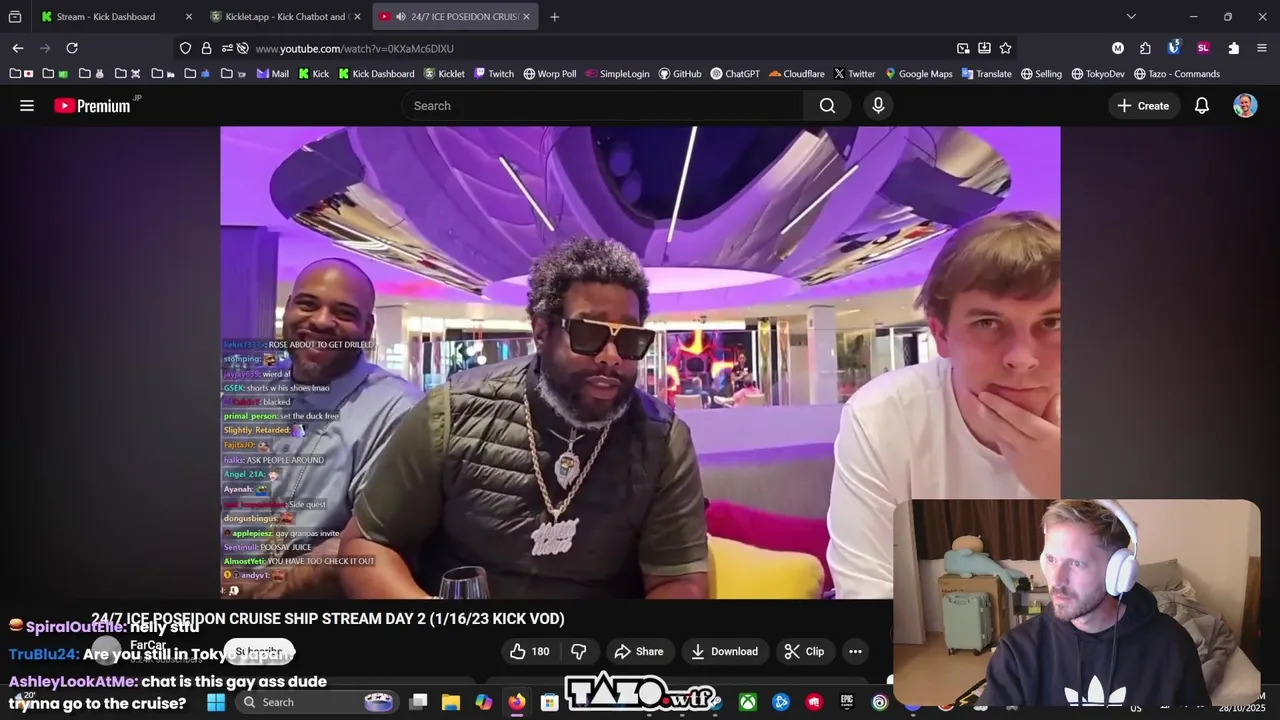This screenshot has height=720, width=1280.
Task: Open Firefox application menu
Action: (1261, 48)
